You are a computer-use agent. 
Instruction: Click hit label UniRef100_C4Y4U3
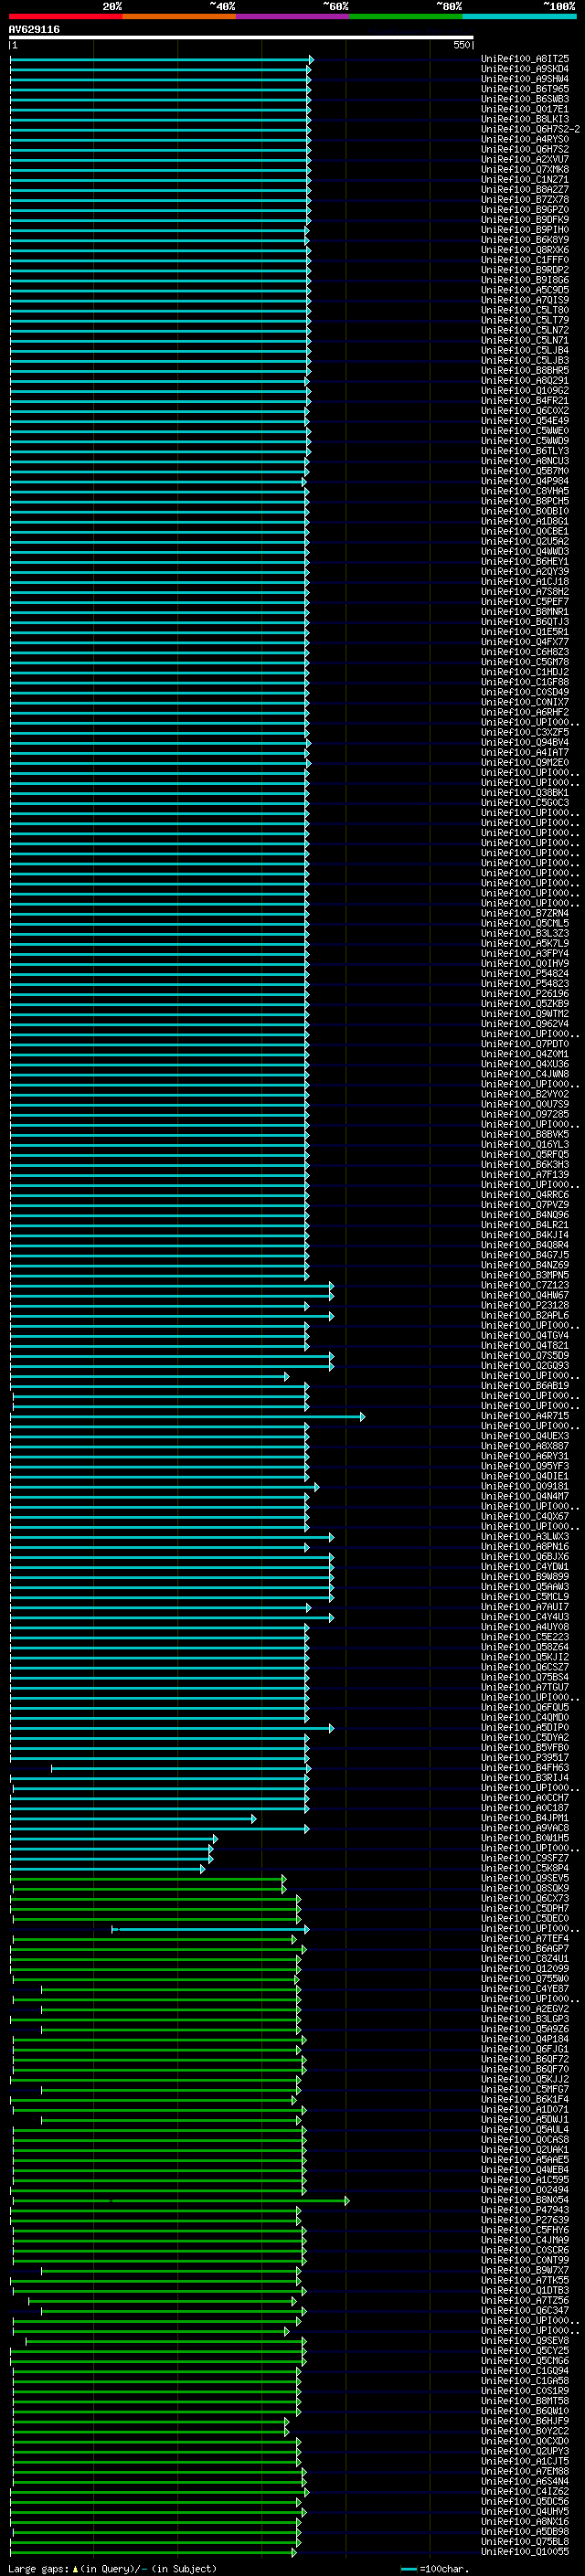pos(525,1617)
